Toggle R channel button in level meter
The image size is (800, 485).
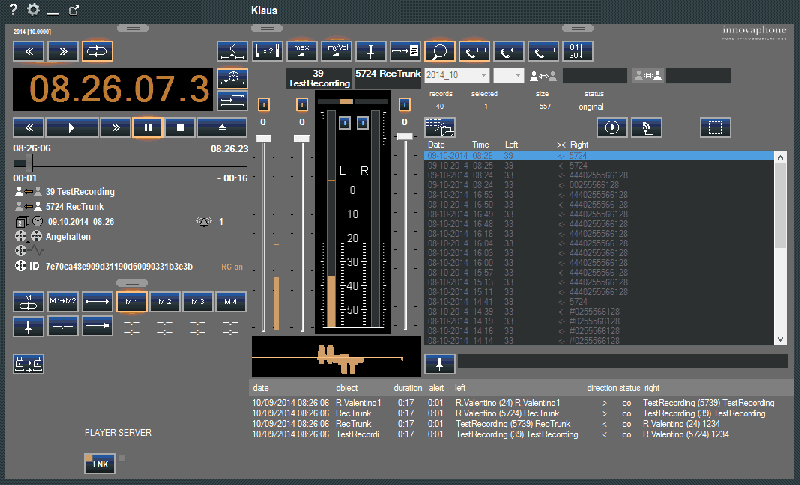coord(363,123)
